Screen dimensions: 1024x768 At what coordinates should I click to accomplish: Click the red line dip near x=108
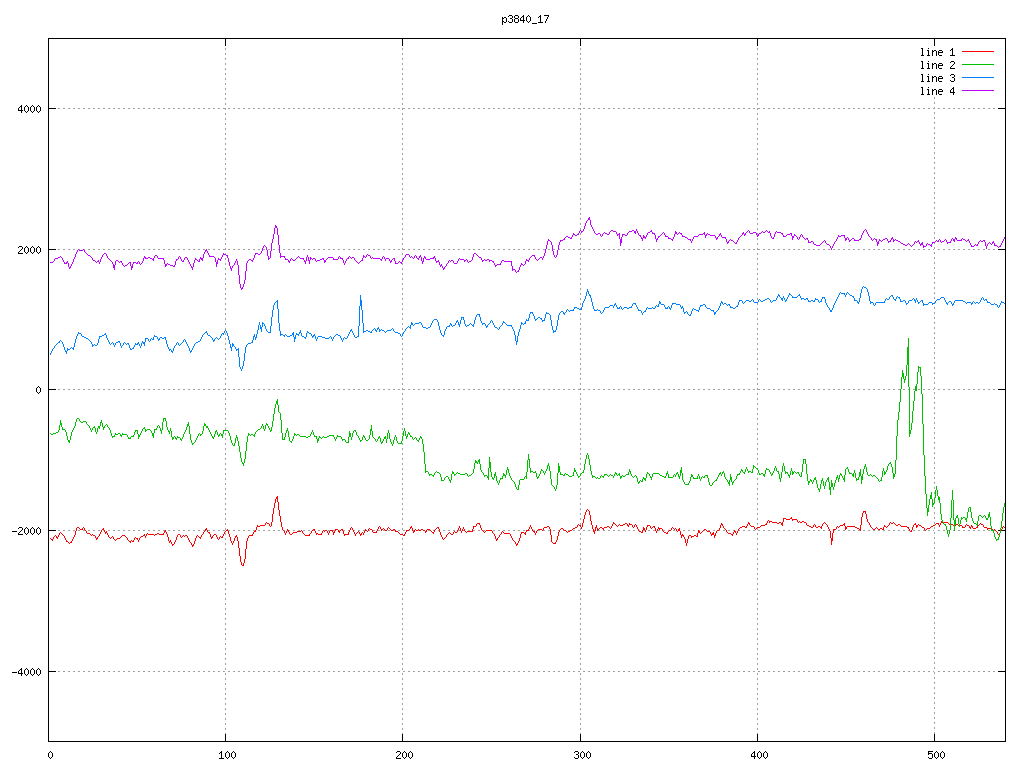pos(242,564)
